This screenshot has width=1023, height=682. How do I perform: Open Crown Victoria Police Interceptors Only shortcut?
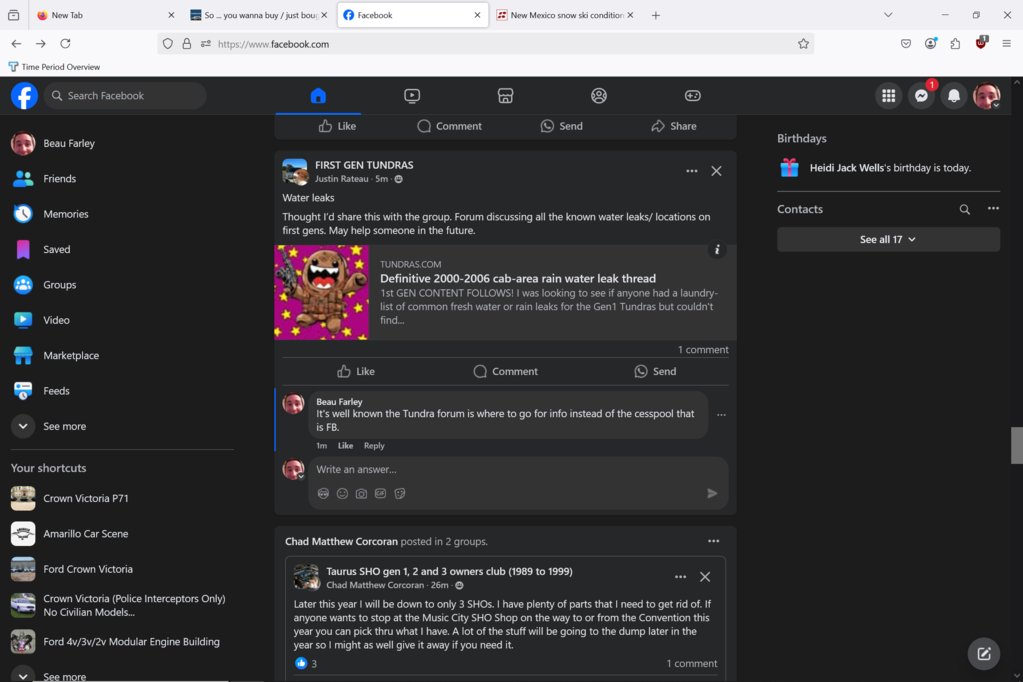pos(122,606)
